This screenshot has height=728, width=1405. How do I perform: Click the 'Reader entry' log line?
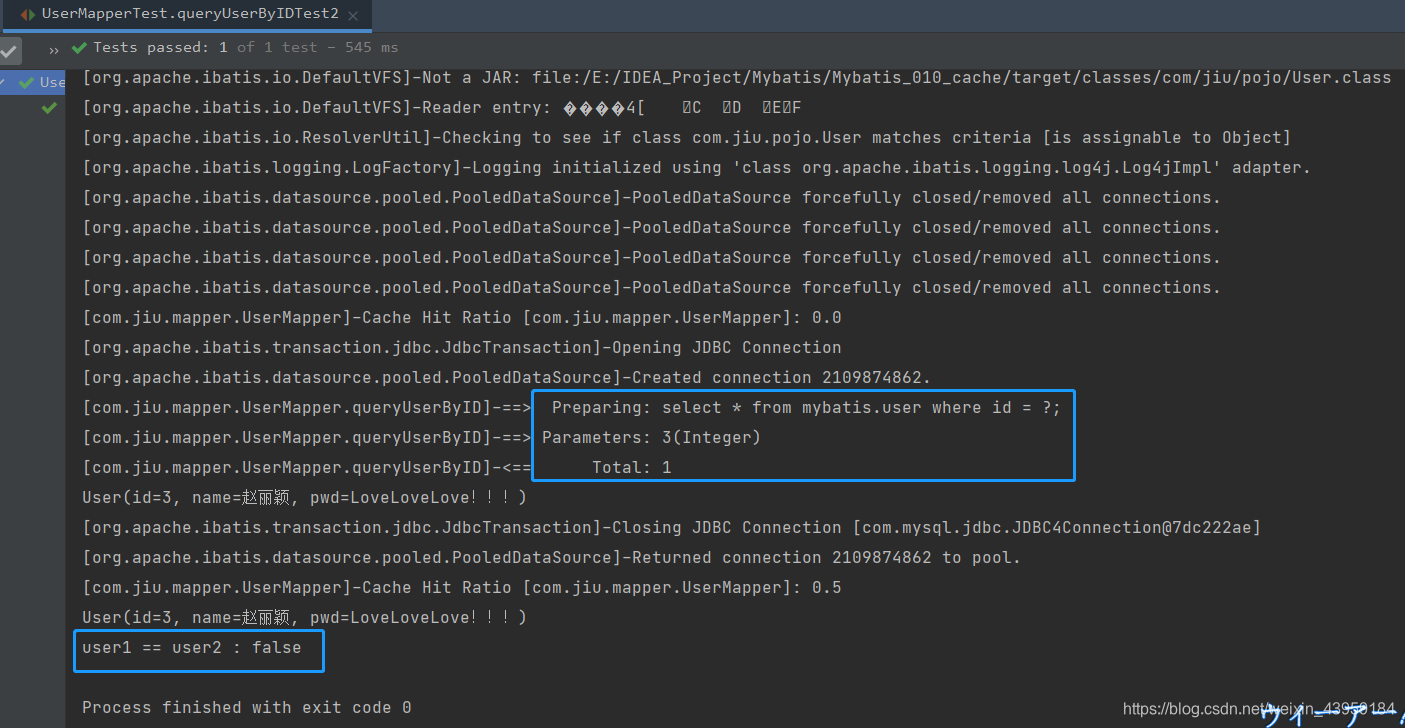pyautogui.click(x=442, y=107)
